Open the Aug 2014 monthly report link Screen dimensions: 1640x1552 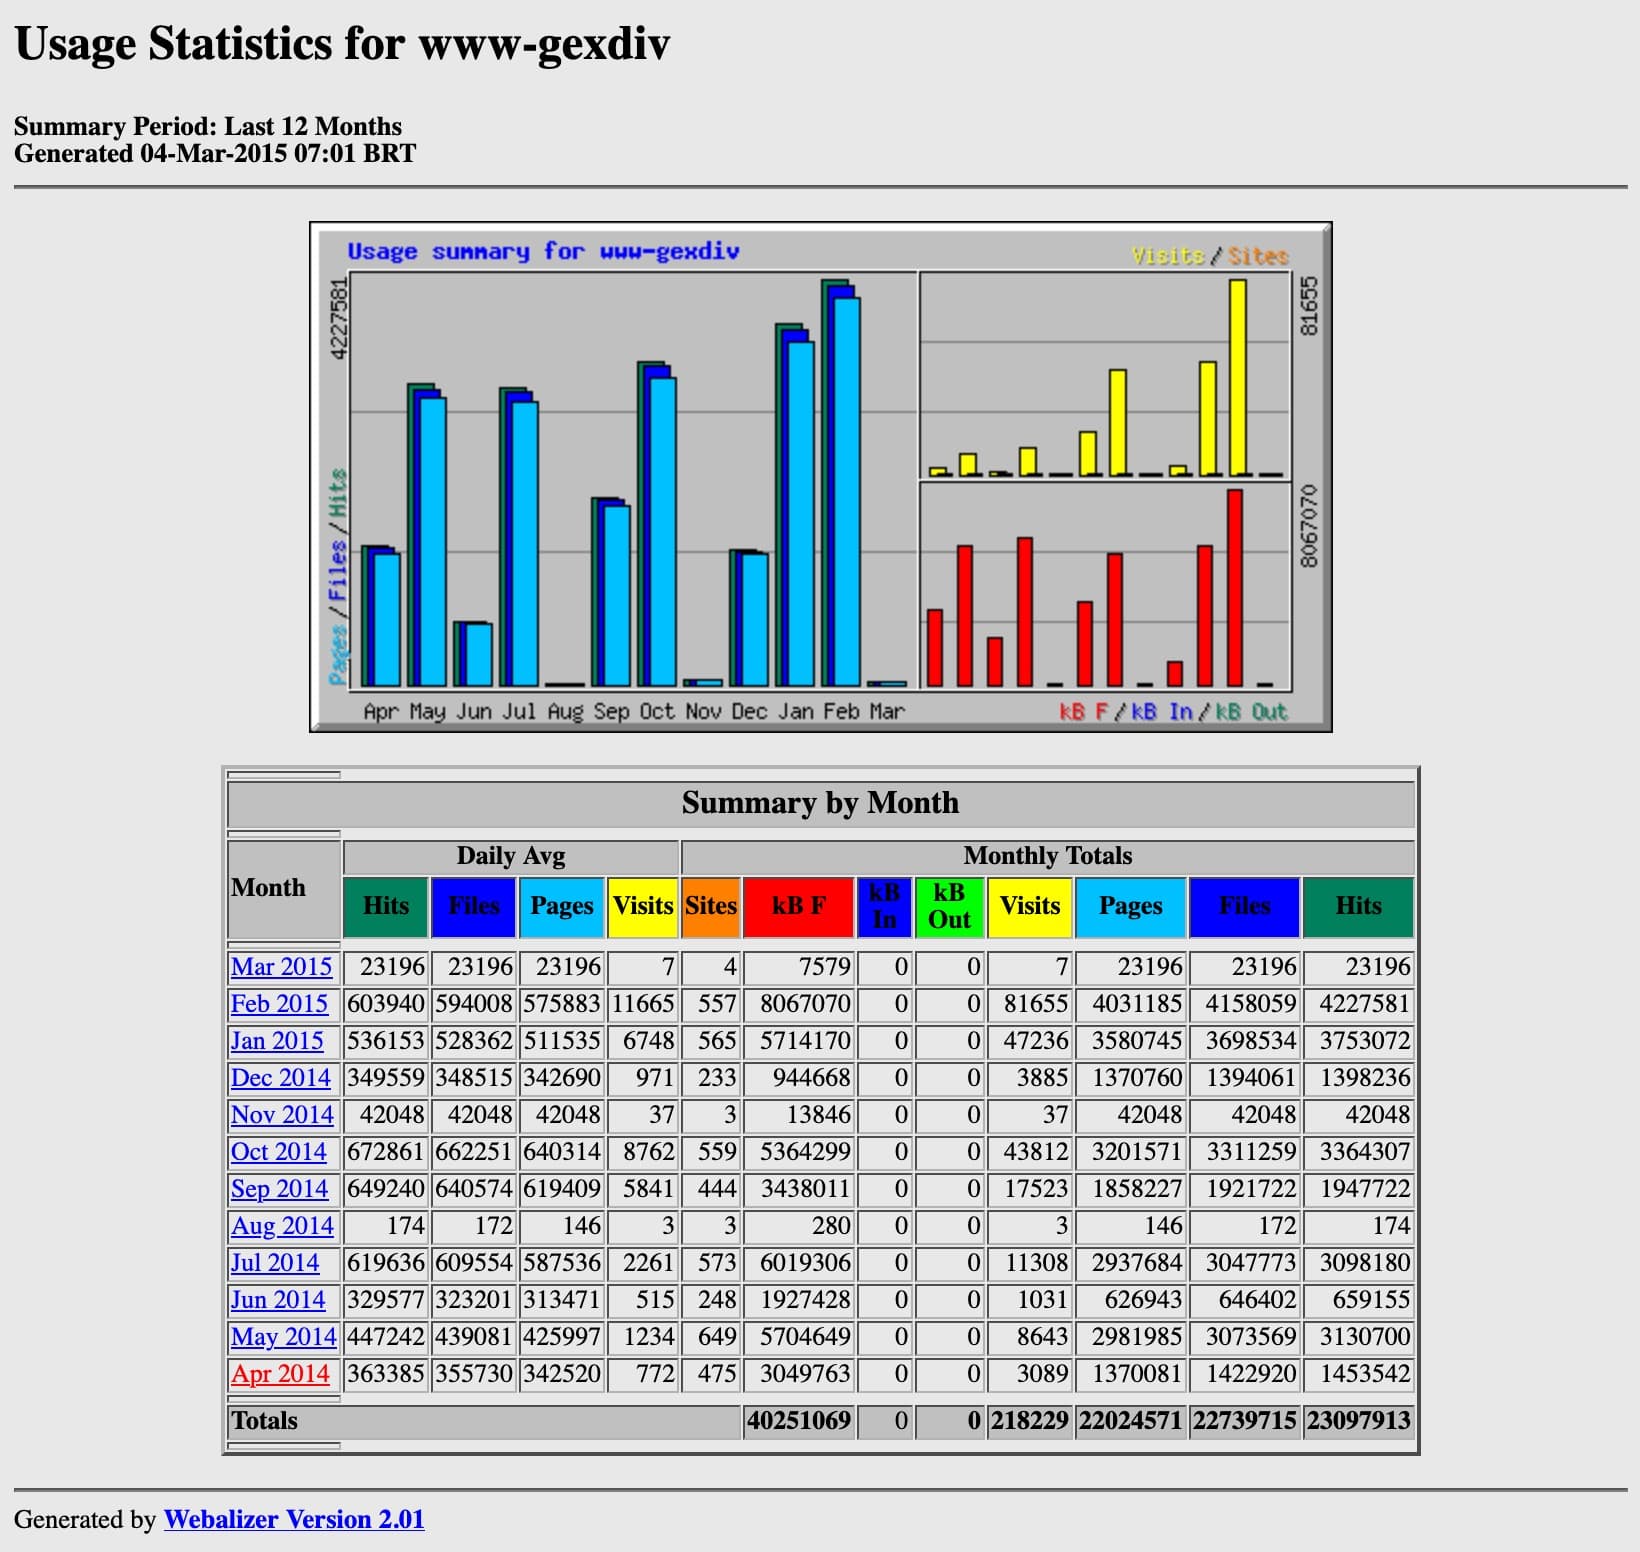point(282,1226)
